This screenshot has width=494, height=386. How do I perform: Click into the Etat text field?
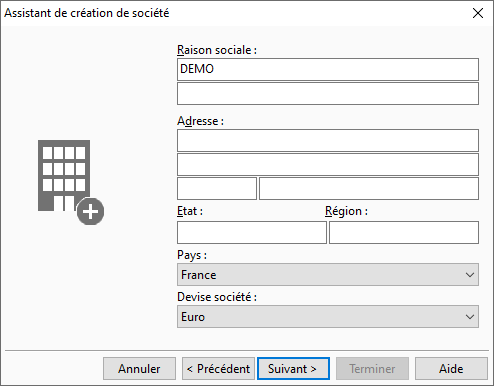(x=252, y=232)
